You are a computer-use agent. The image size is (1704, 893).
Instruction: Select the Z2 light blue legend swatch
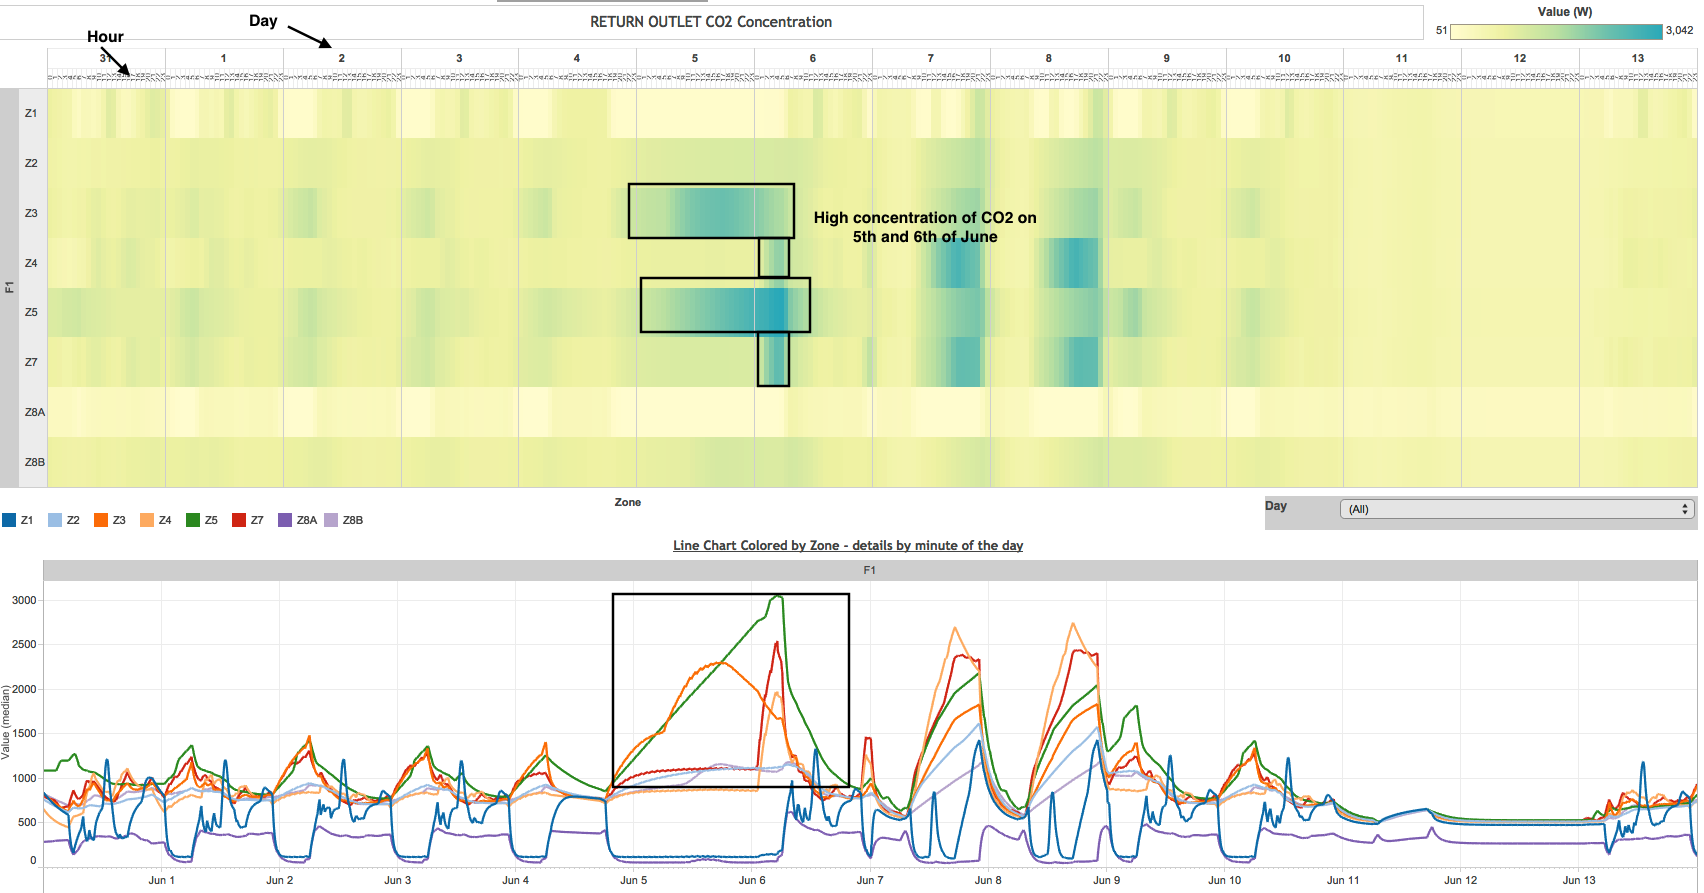click(x=55, y=520)
